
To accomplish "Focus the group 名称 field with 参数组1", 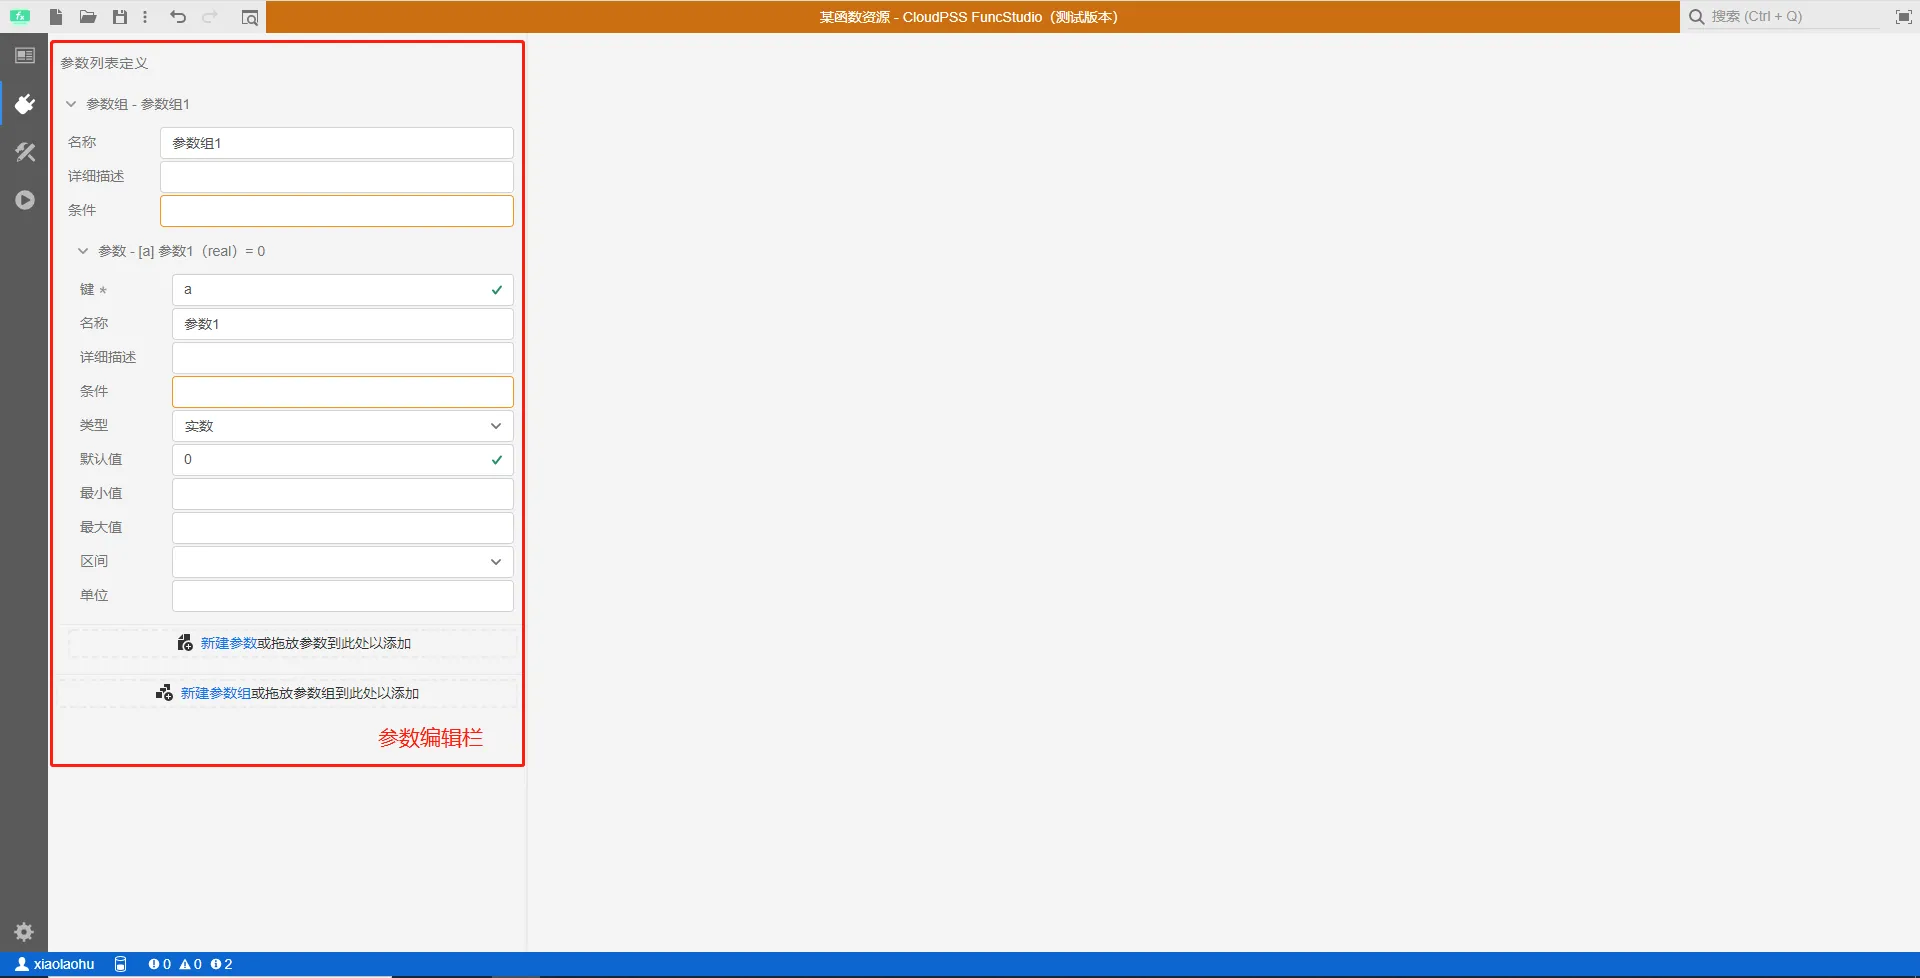I will tap(337, 143).
